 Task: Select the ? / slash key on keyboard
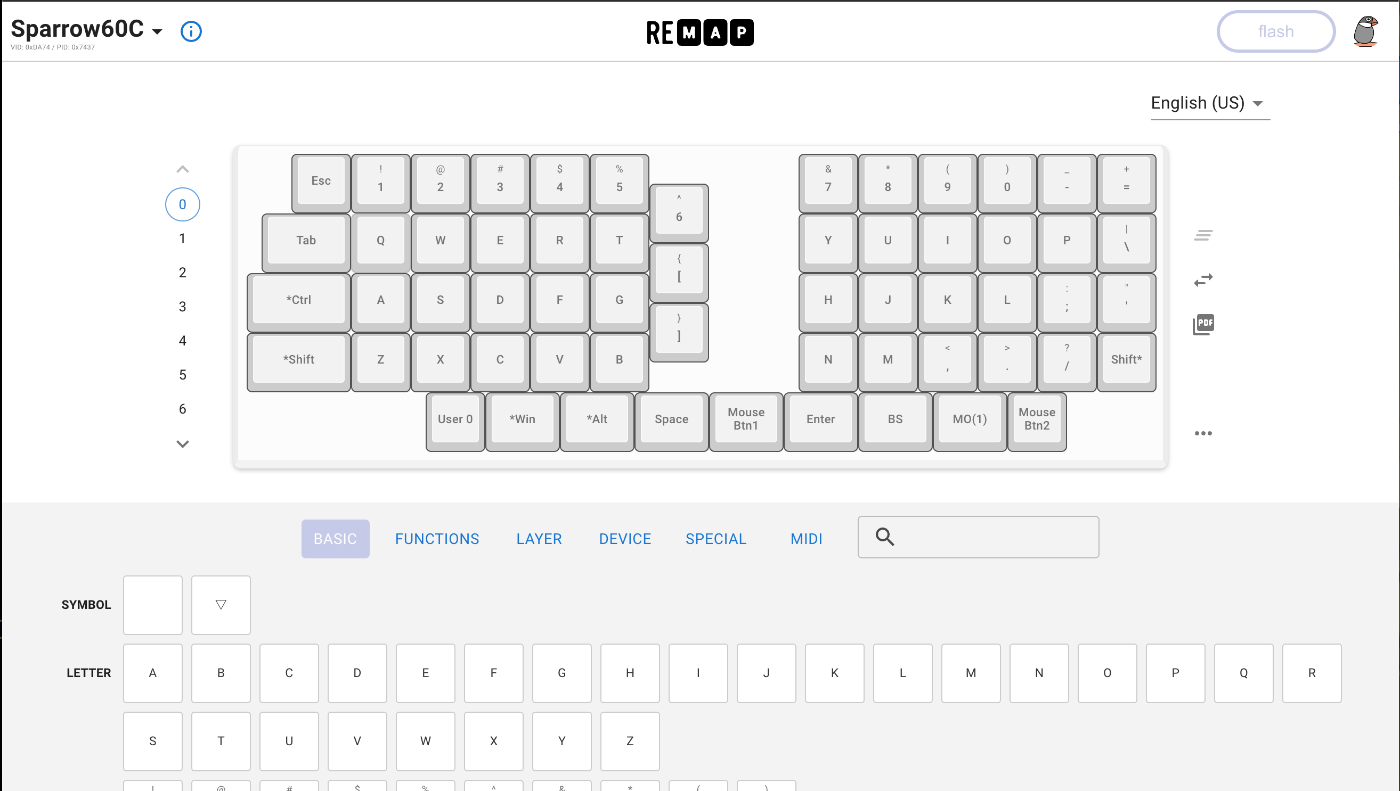click(1067, 362)
